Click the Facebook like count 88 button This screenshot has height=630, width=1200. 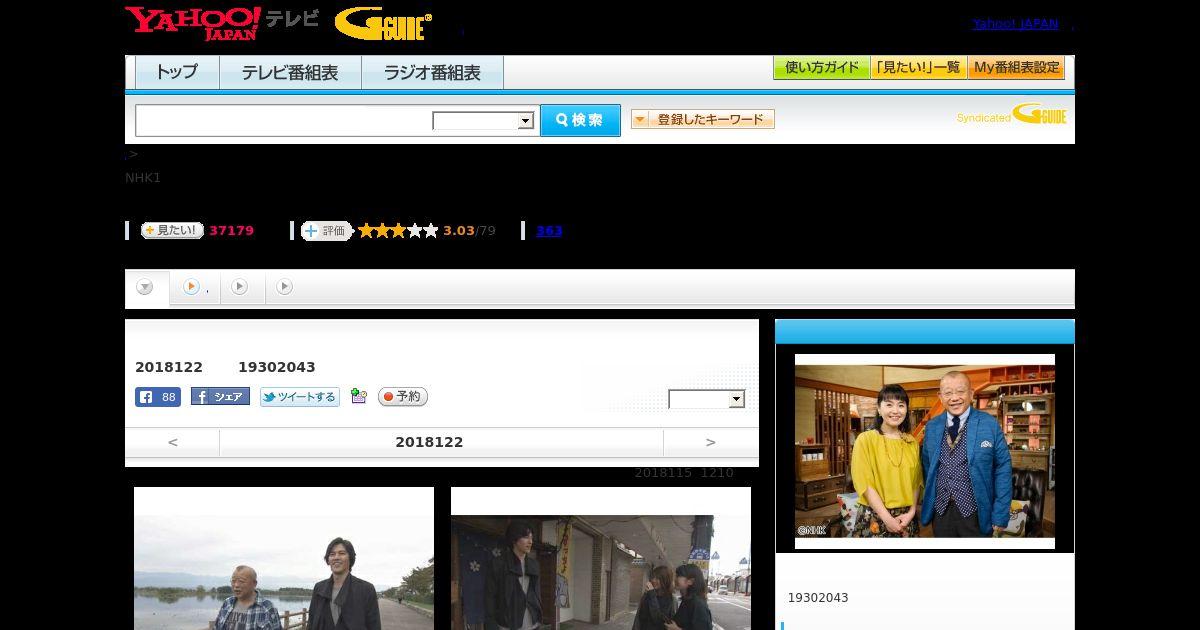click(x=158, y=397)
